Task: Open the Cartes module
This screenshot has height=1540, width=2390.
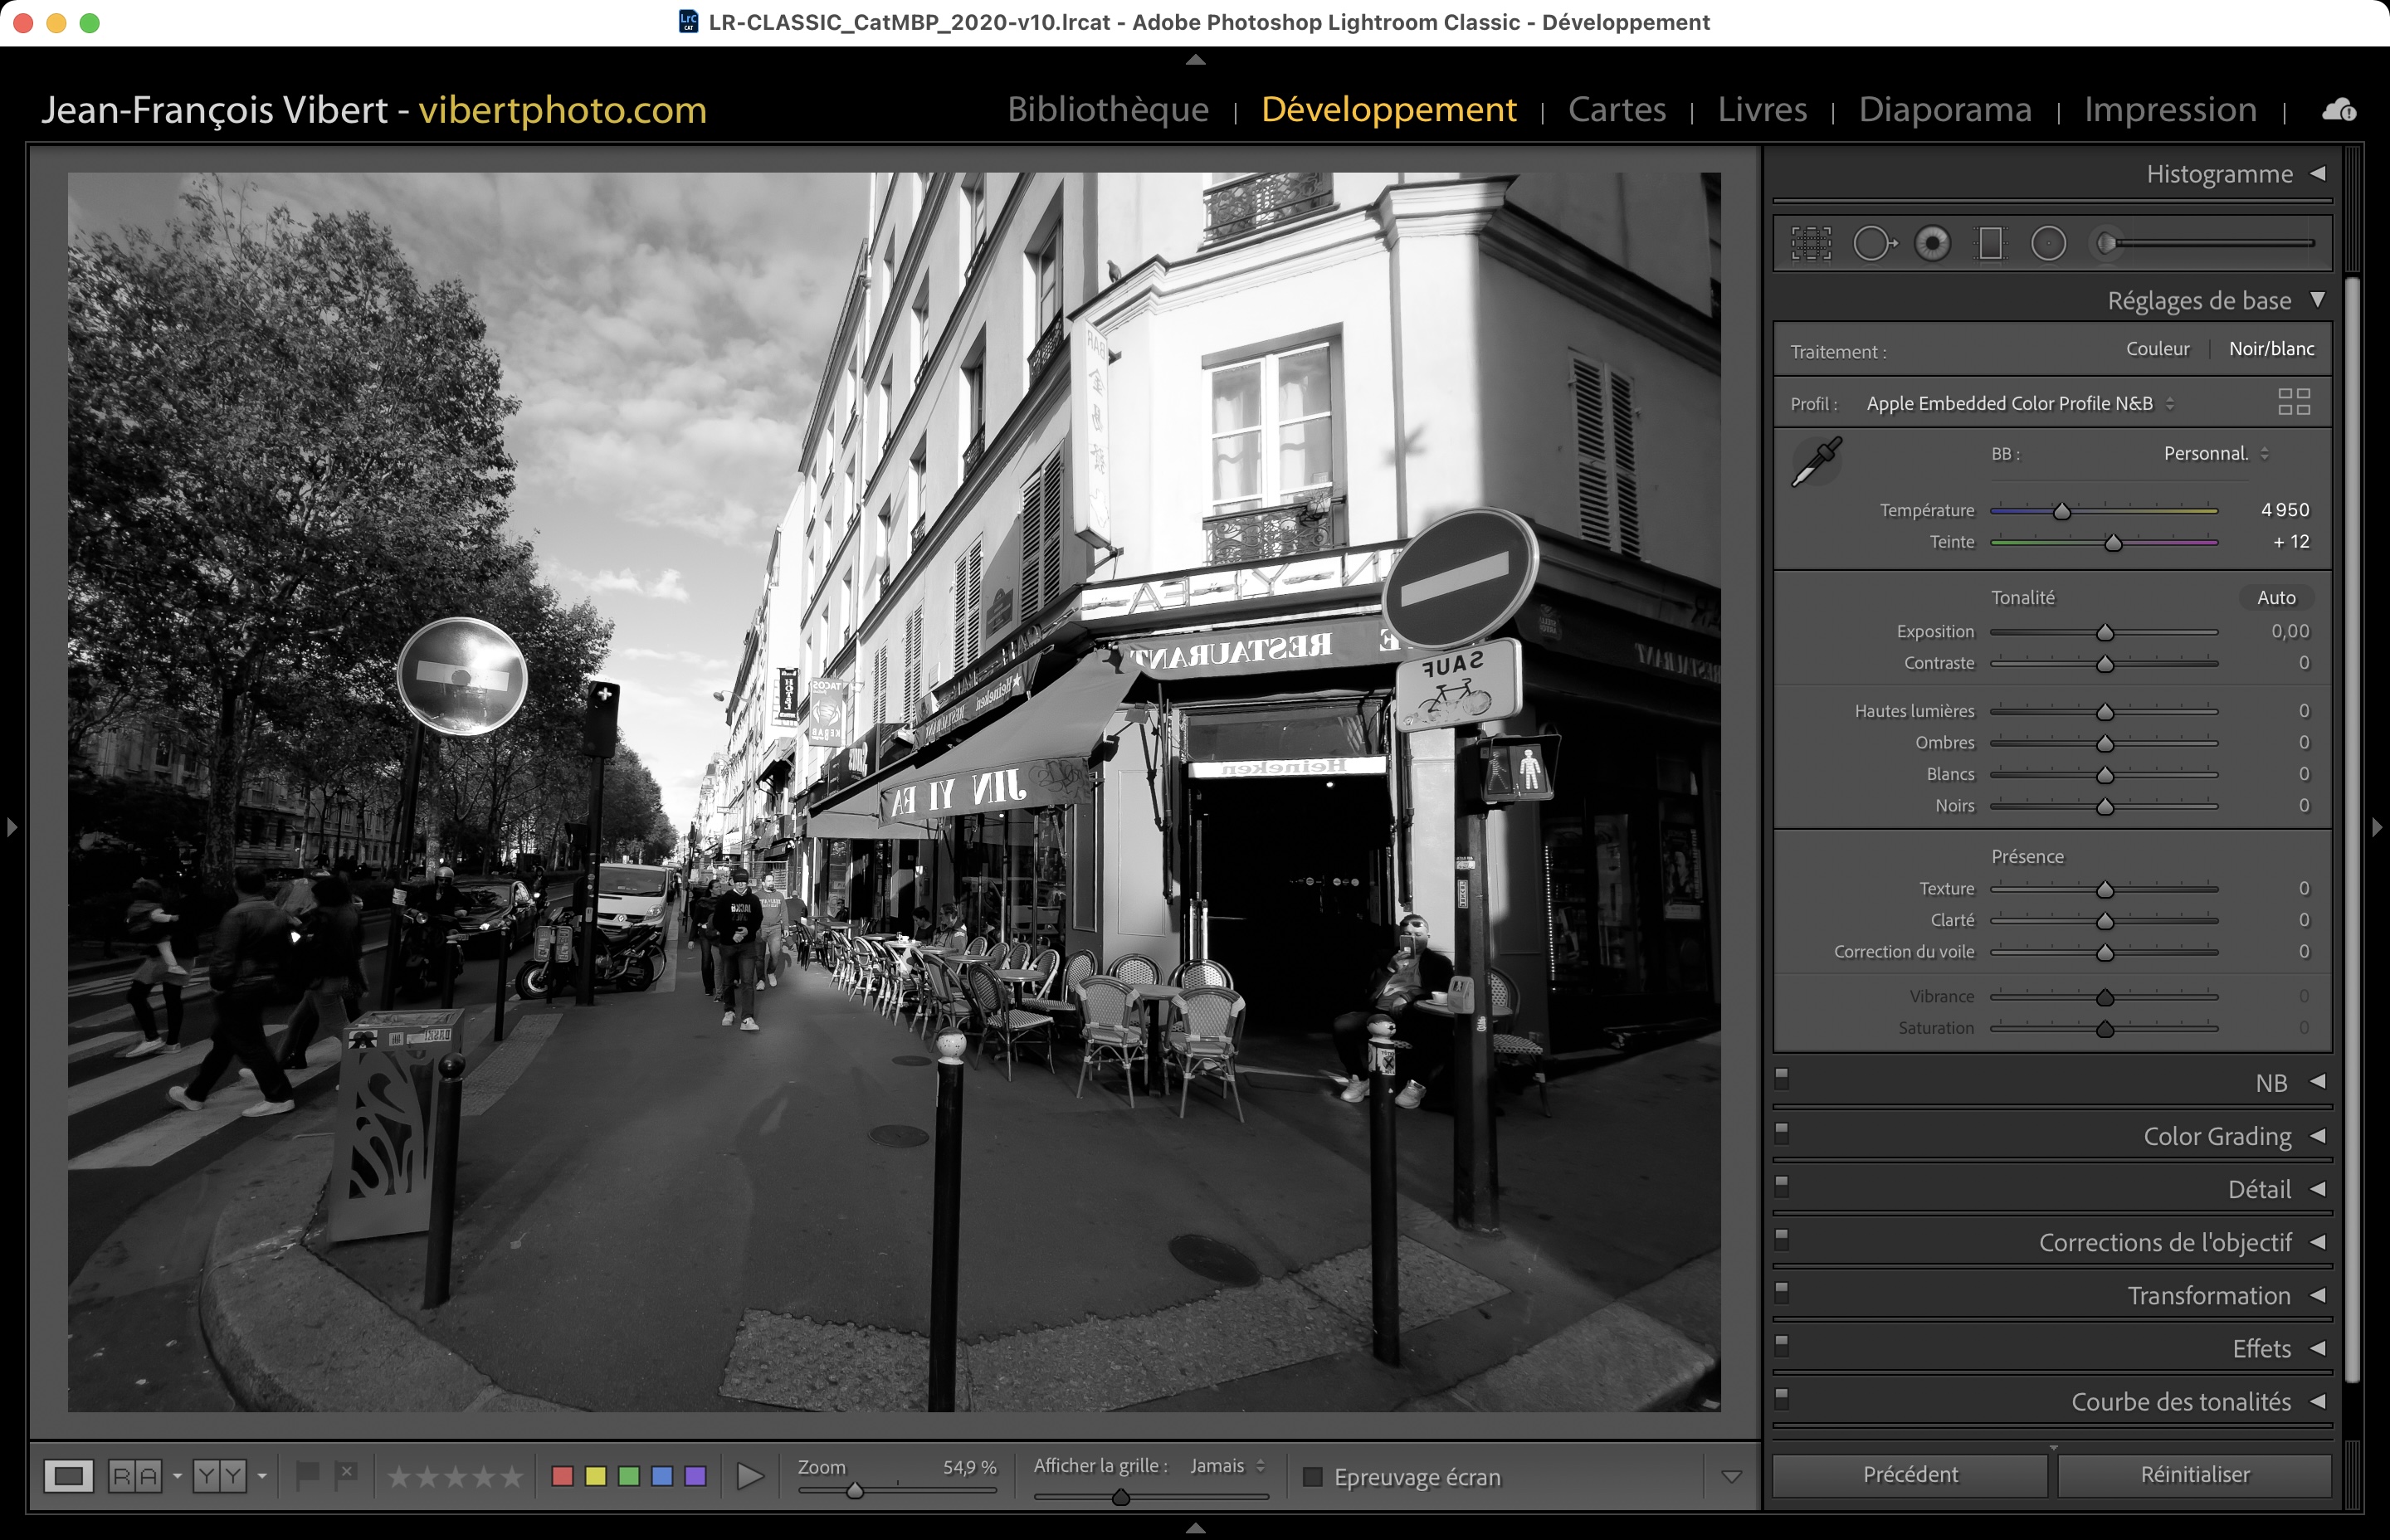Action: click(1616, 109)
